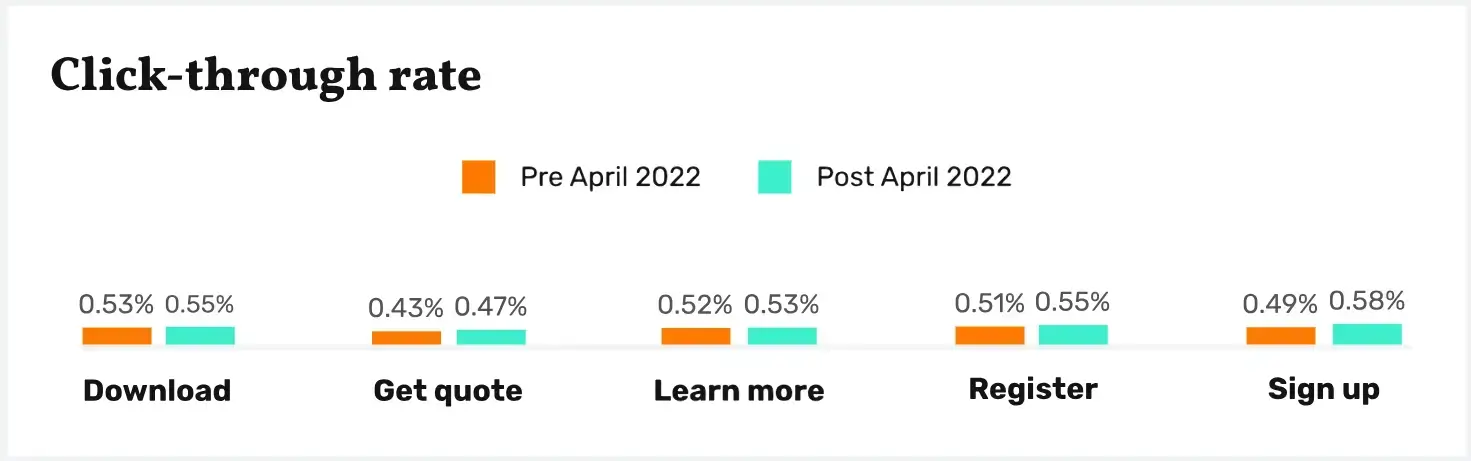
Task: Click the Get quote category label
Action: point(448,390)
